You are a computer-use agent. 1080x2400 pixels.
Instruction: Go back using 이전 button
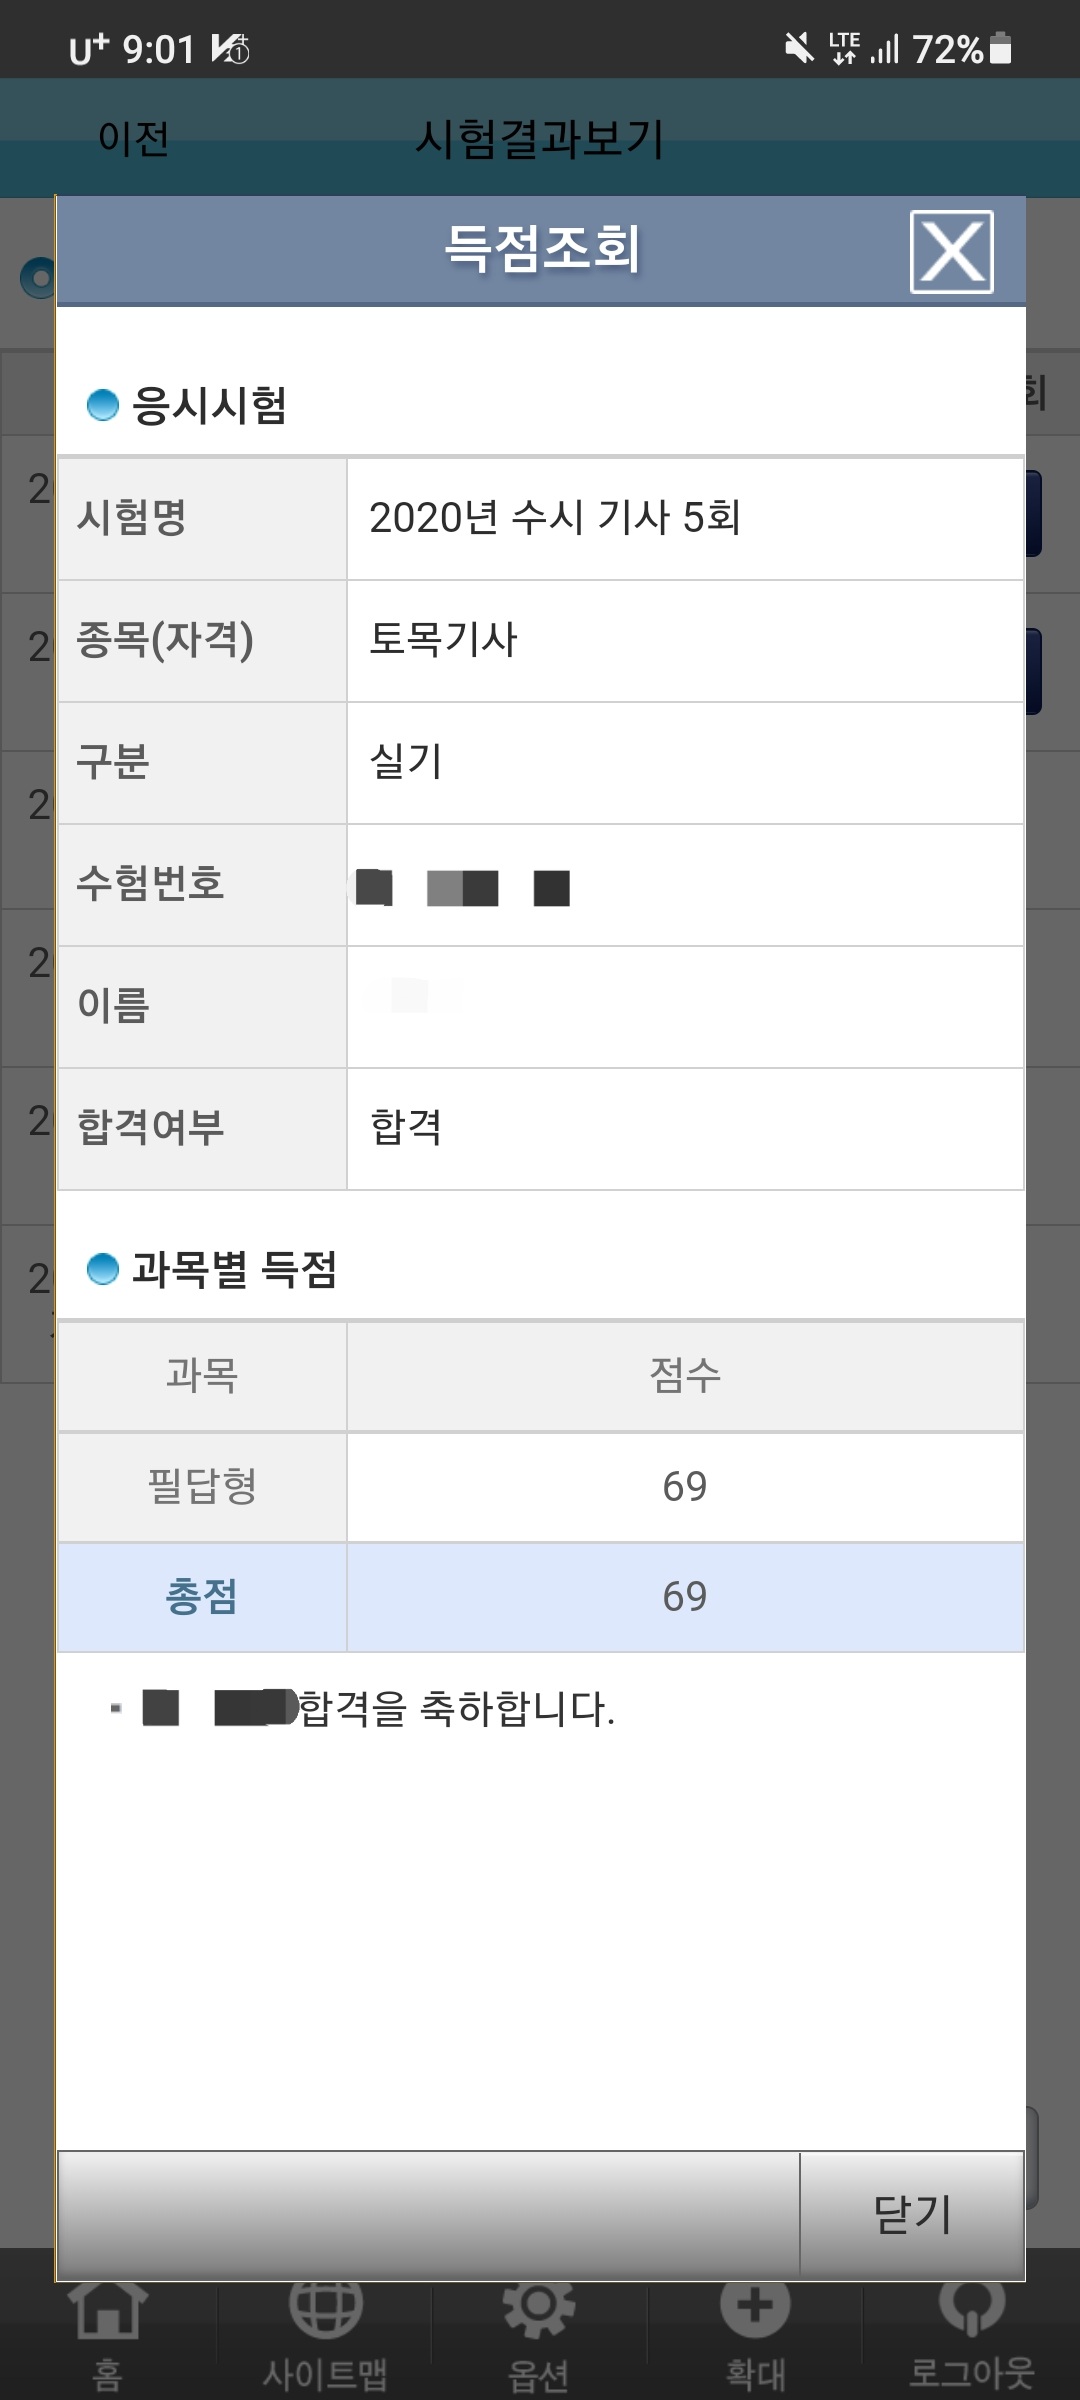(x=134, y=138)
